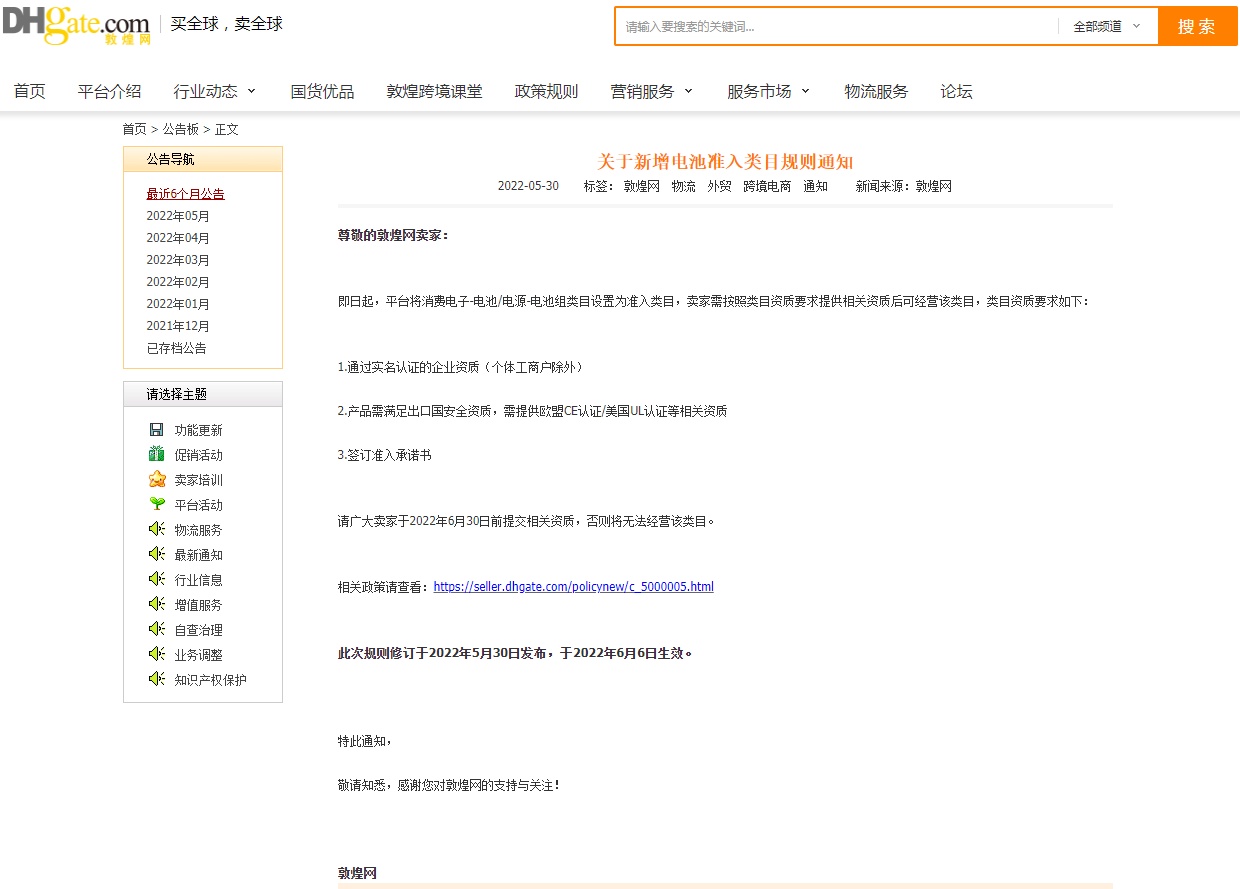
Task: Open the 2022年03月 announcement archive
Action: click(x=178, y=260)
